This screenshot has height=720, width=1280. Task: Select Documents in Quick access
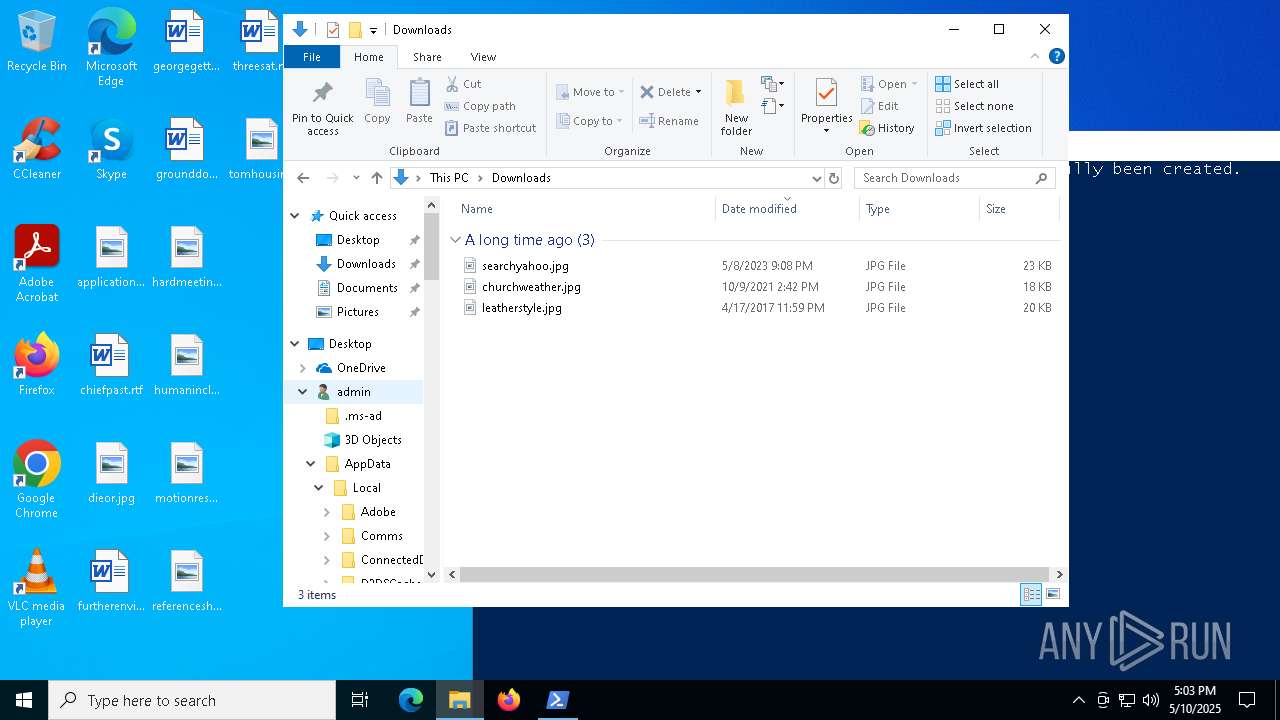[x=366, y=288]
